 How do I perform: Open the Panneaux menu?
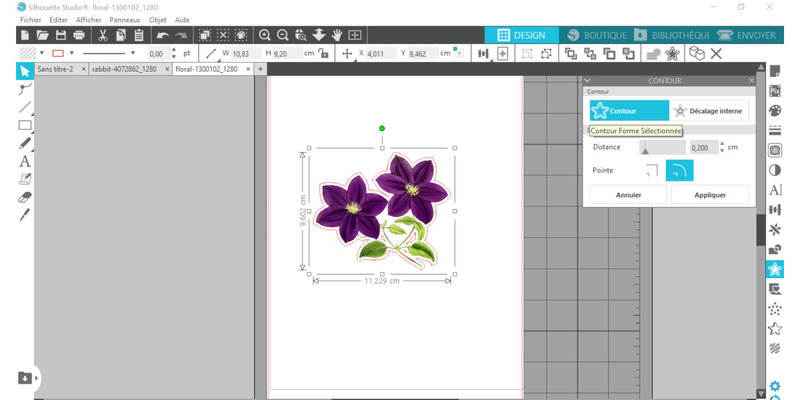coord(125,20)
